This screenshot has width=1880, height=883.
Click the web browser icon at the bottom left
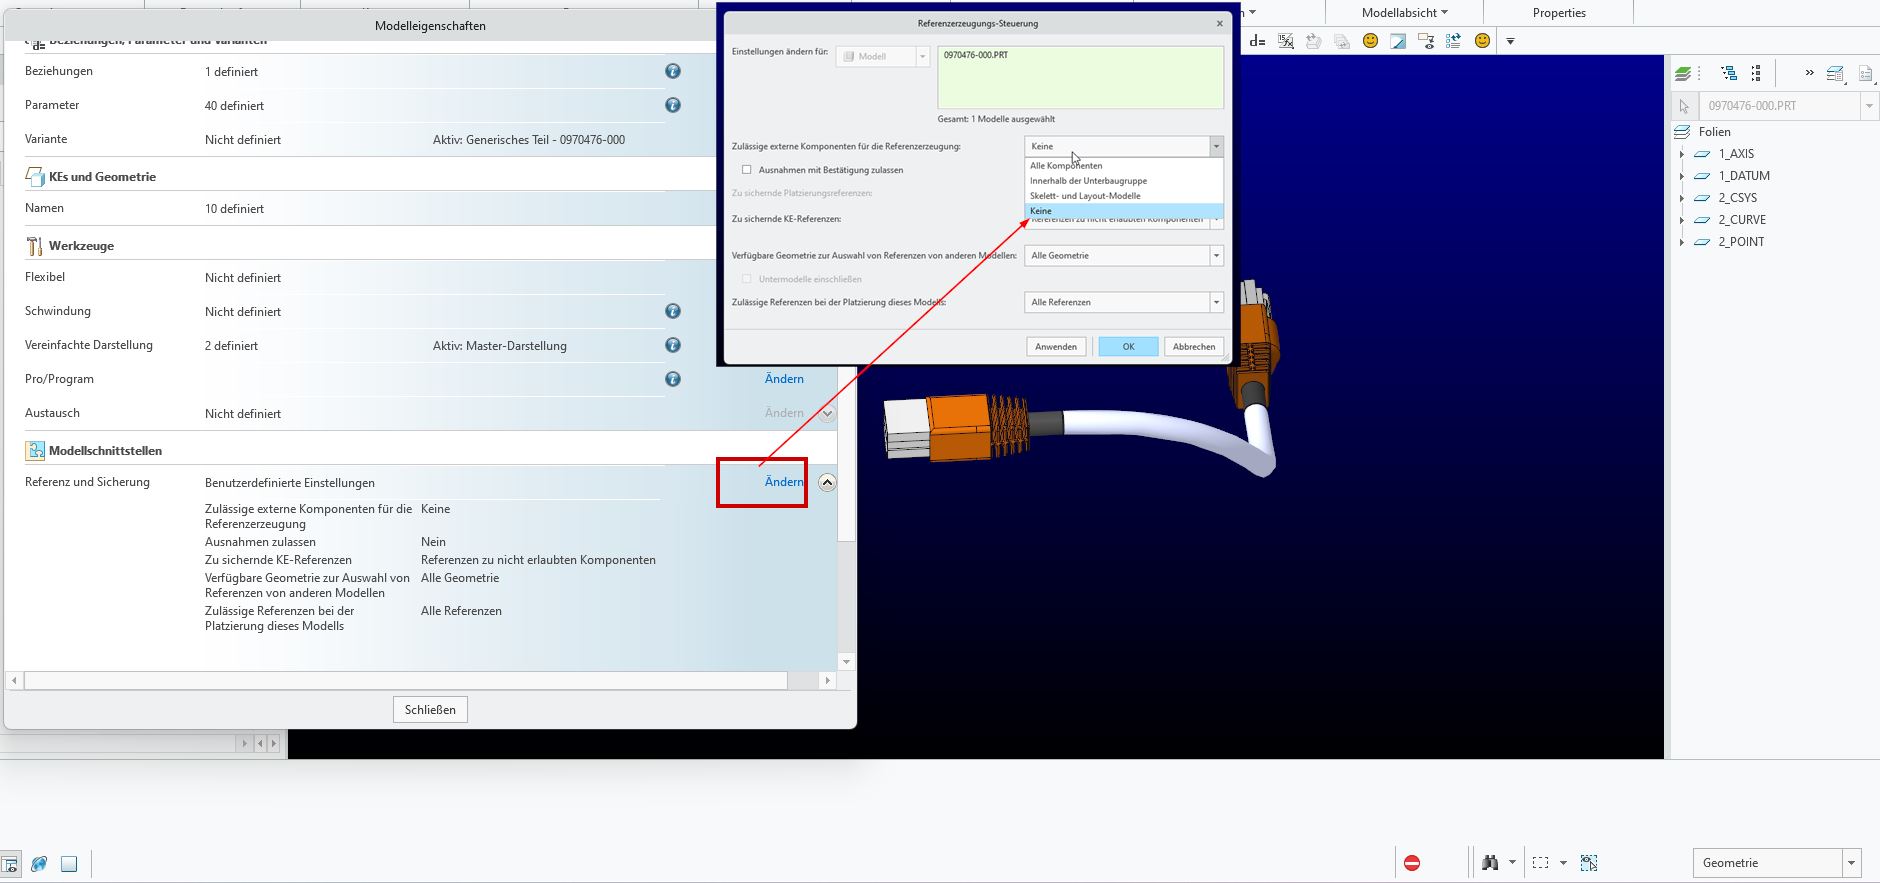[40, 864]
